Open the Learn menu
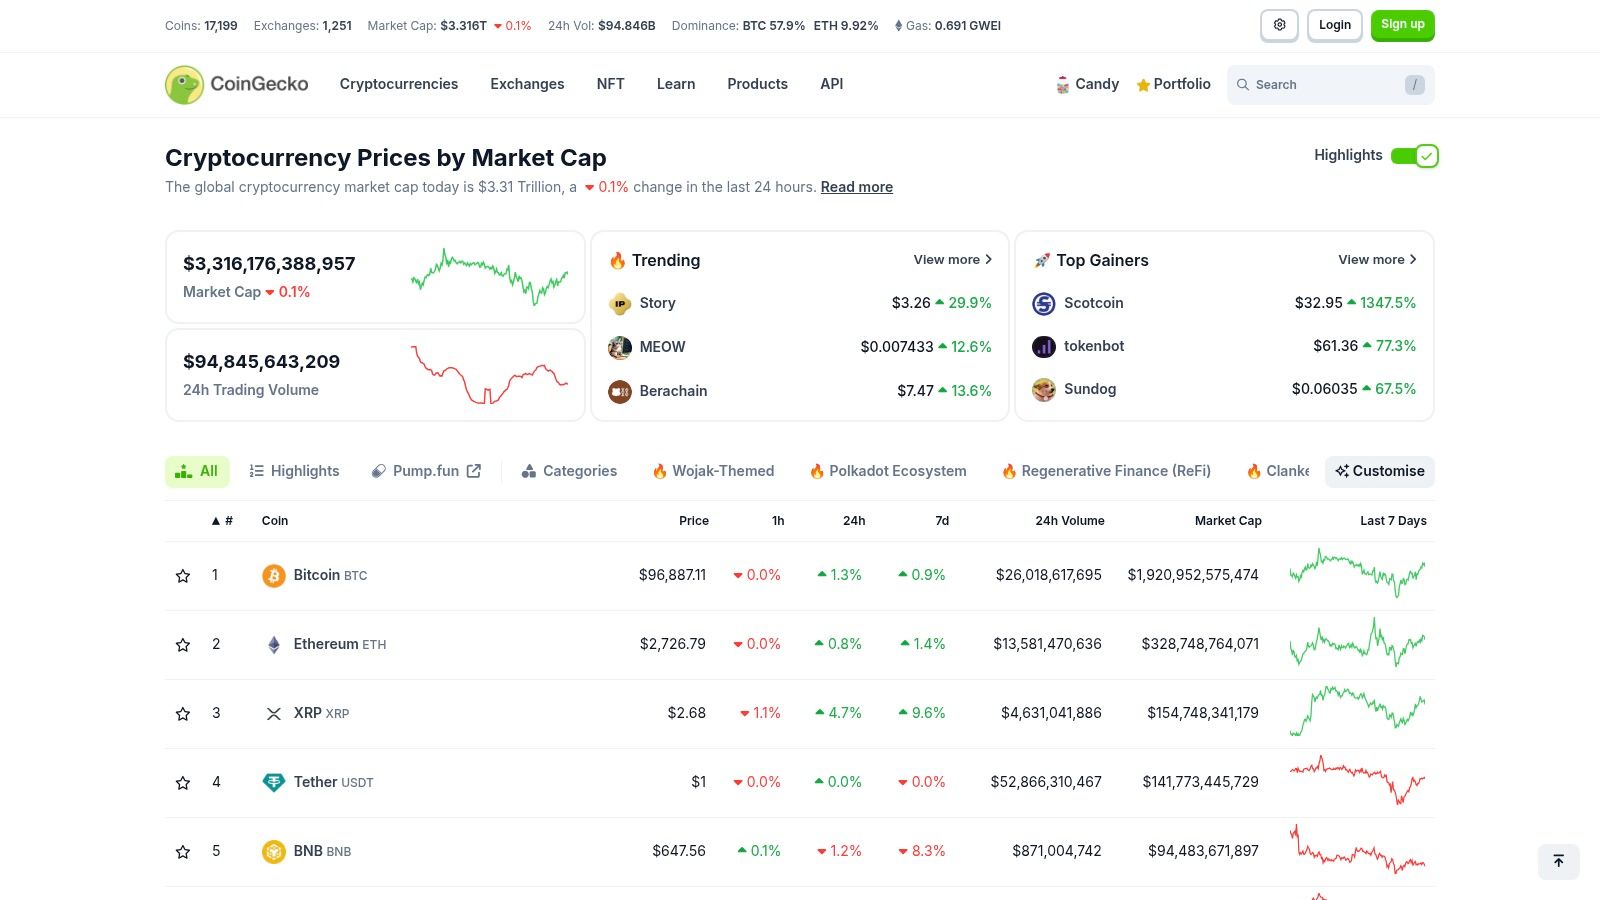This screenshot has height=900, width=1600. 676,84
